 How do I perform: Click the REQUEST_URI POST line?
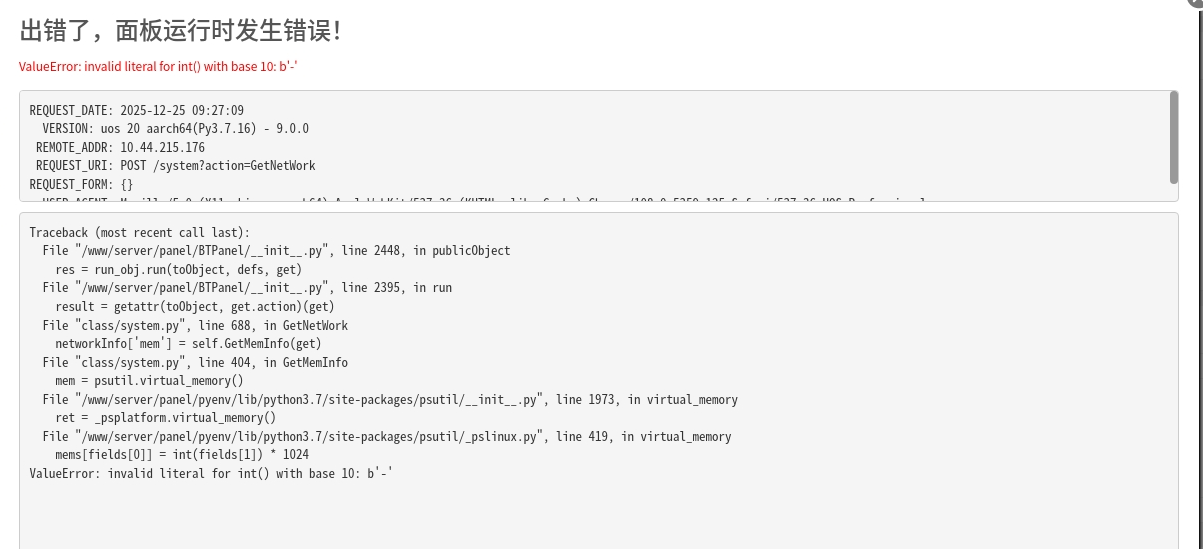click(175, 166)
